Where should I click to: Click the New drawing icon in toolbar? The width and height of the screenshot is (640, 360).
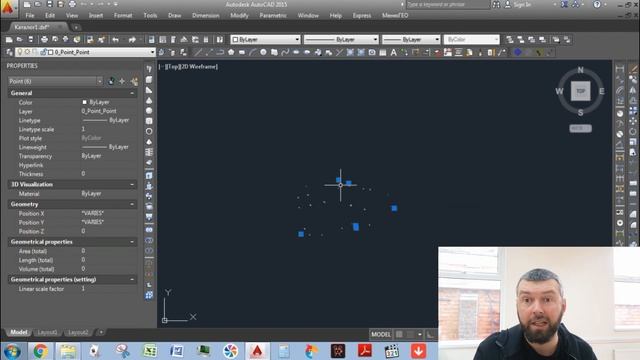[x=9, y=40]
